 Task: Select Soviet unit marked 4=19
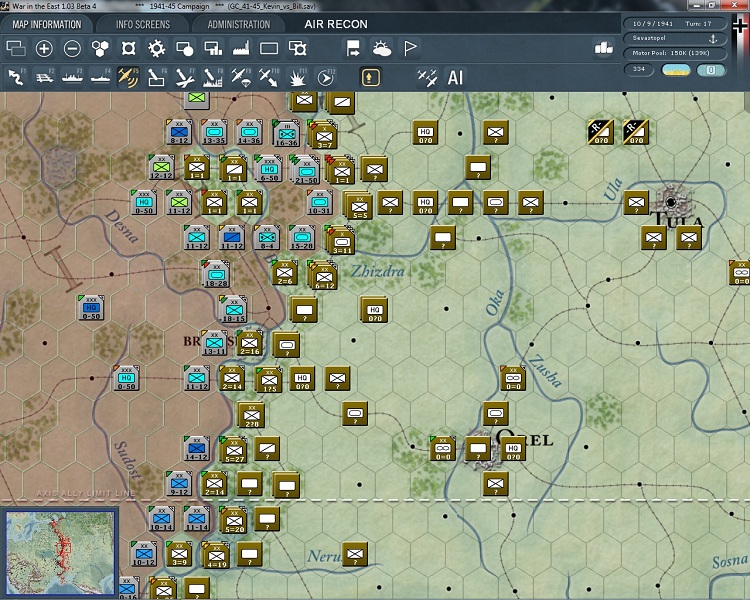pyautogui.click(x=216, y=556)
